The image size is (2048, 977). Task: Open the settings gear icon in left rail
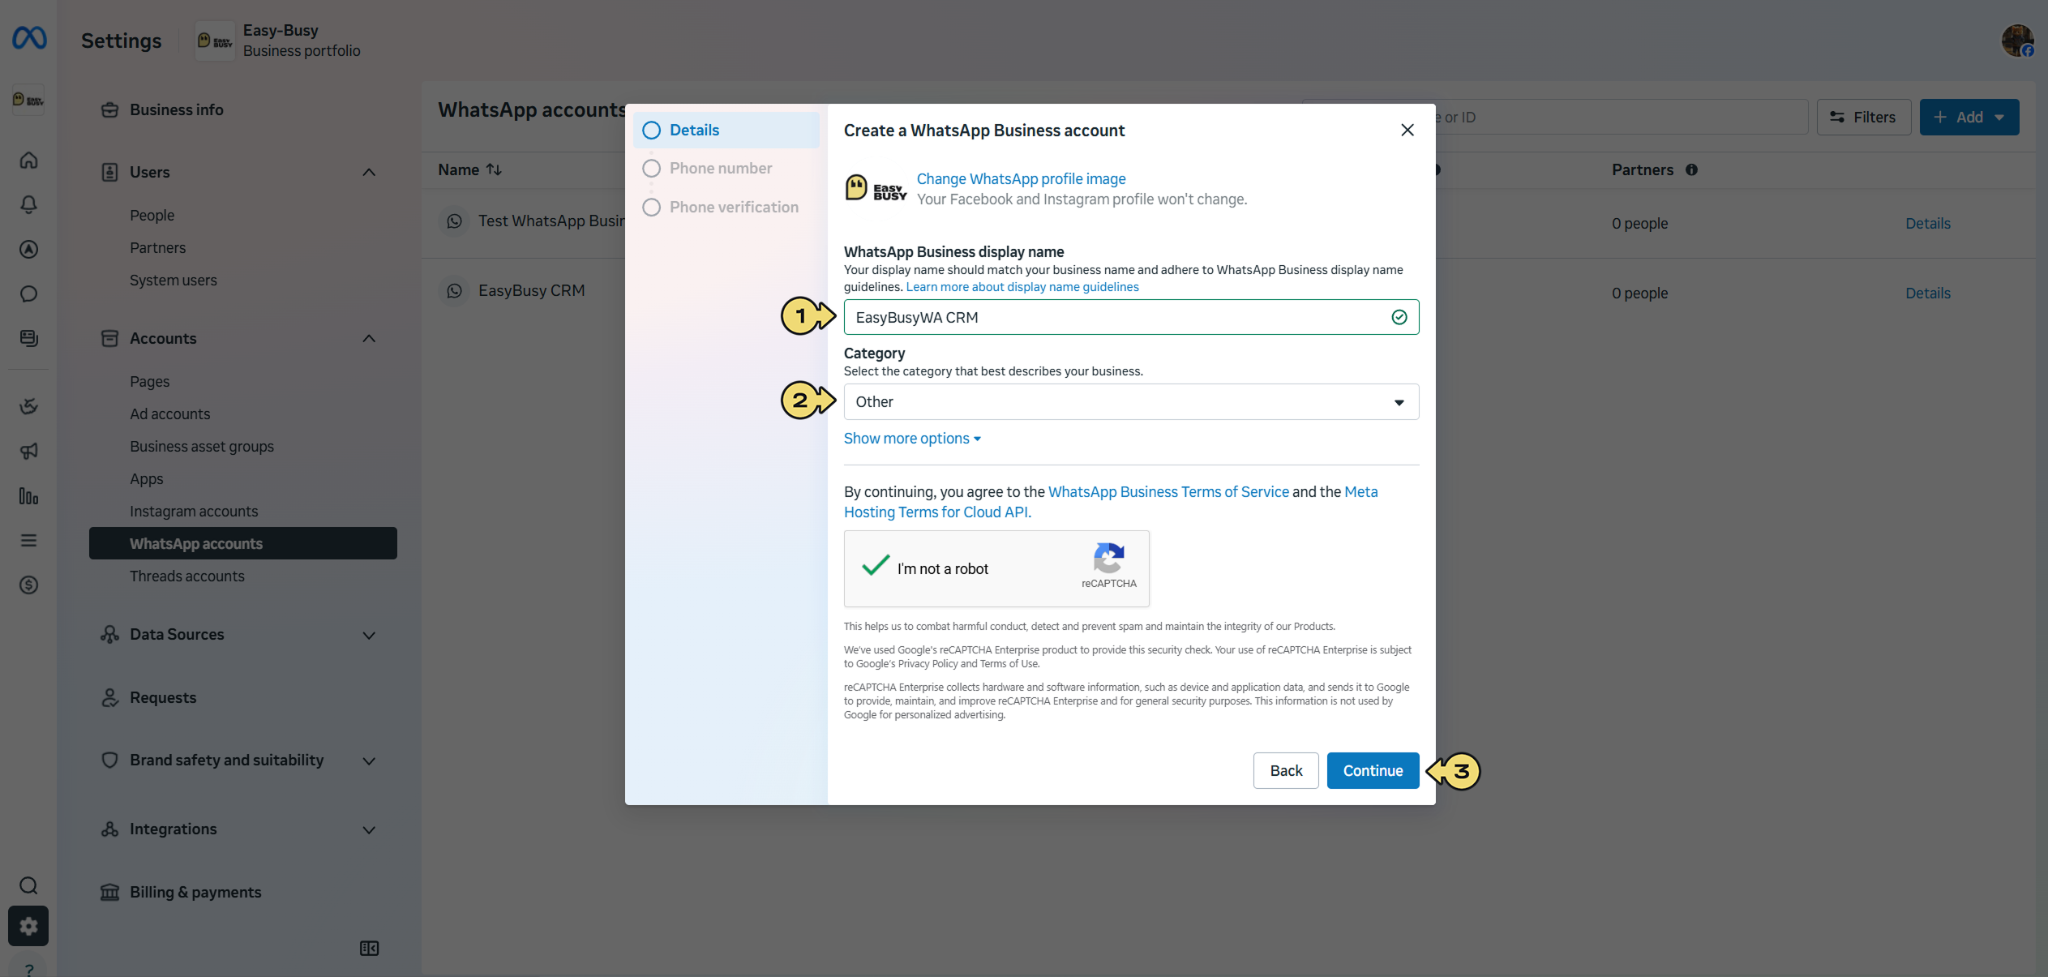(29, 926)
